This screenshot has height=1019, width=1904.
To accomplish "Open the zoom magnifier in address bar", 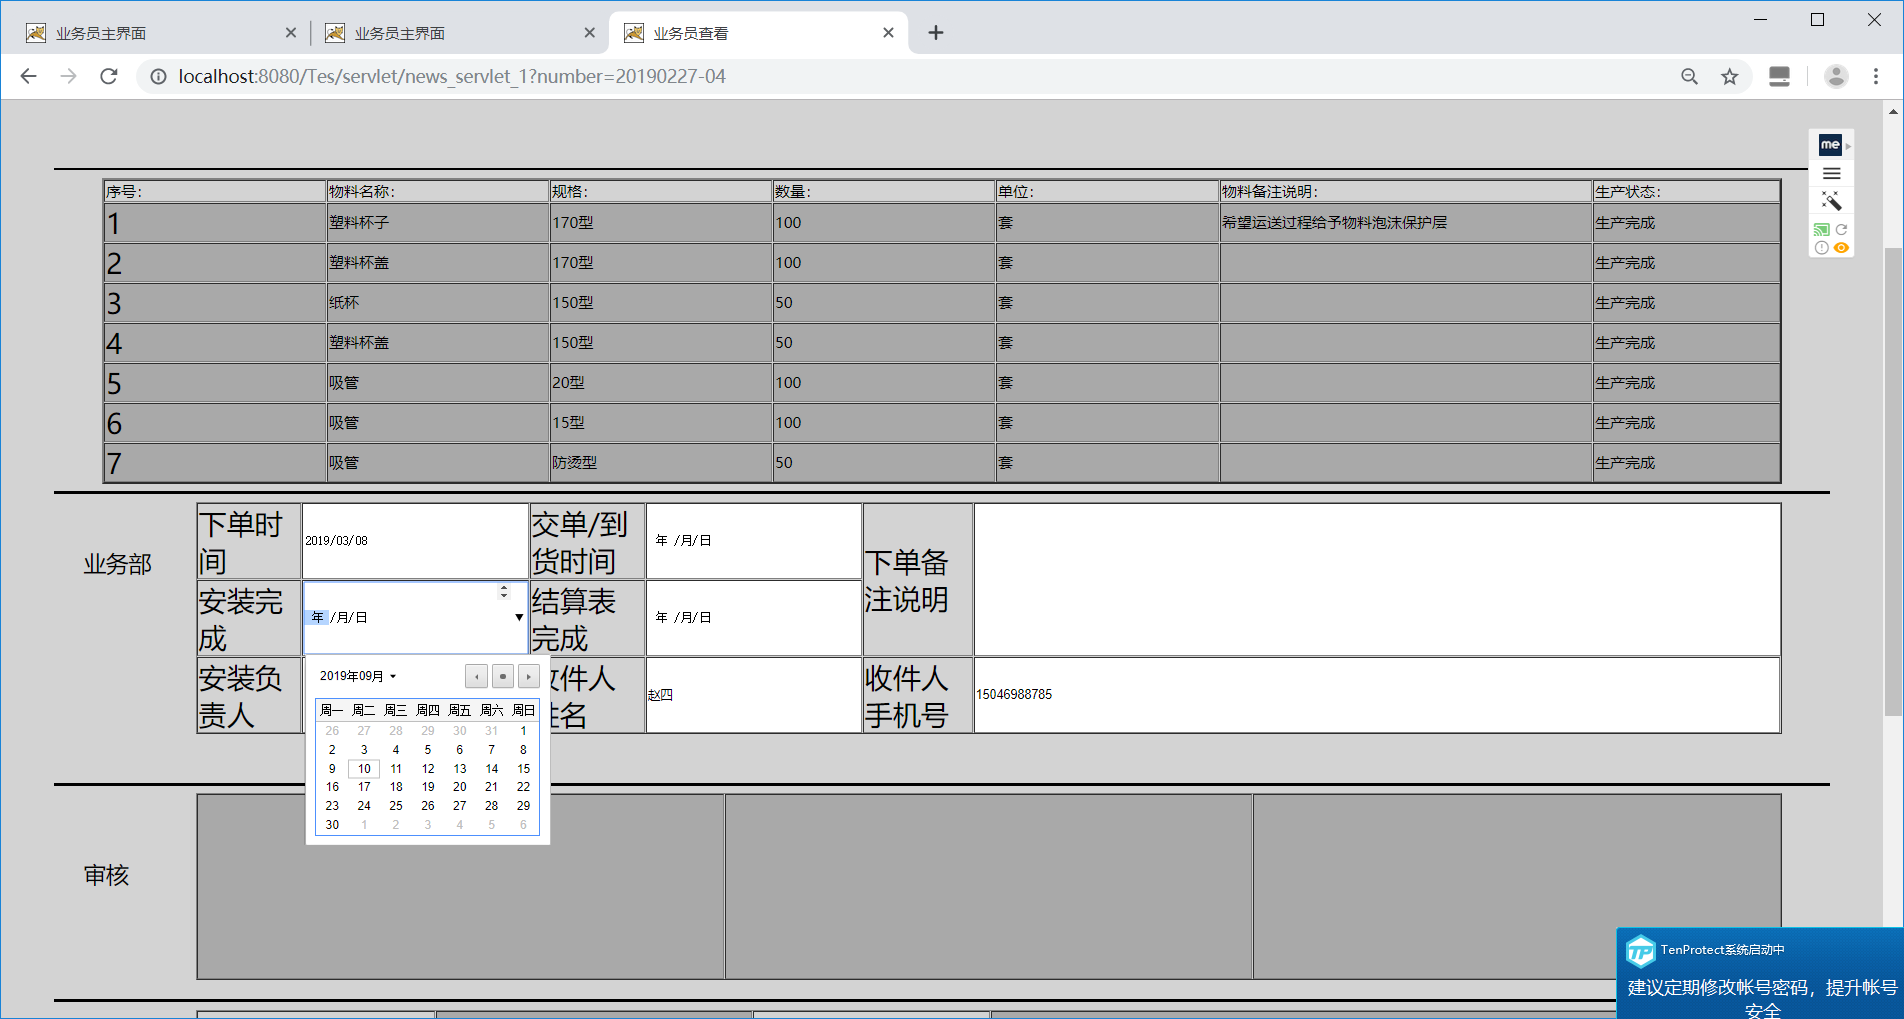I will [1689, 76].
